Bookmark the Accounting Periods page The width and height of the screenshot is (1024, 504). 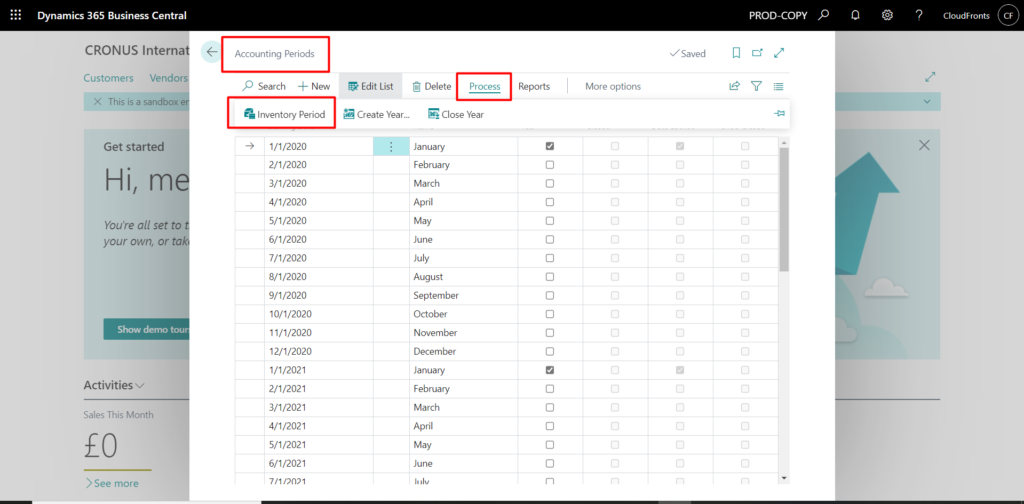click(736, 54)
